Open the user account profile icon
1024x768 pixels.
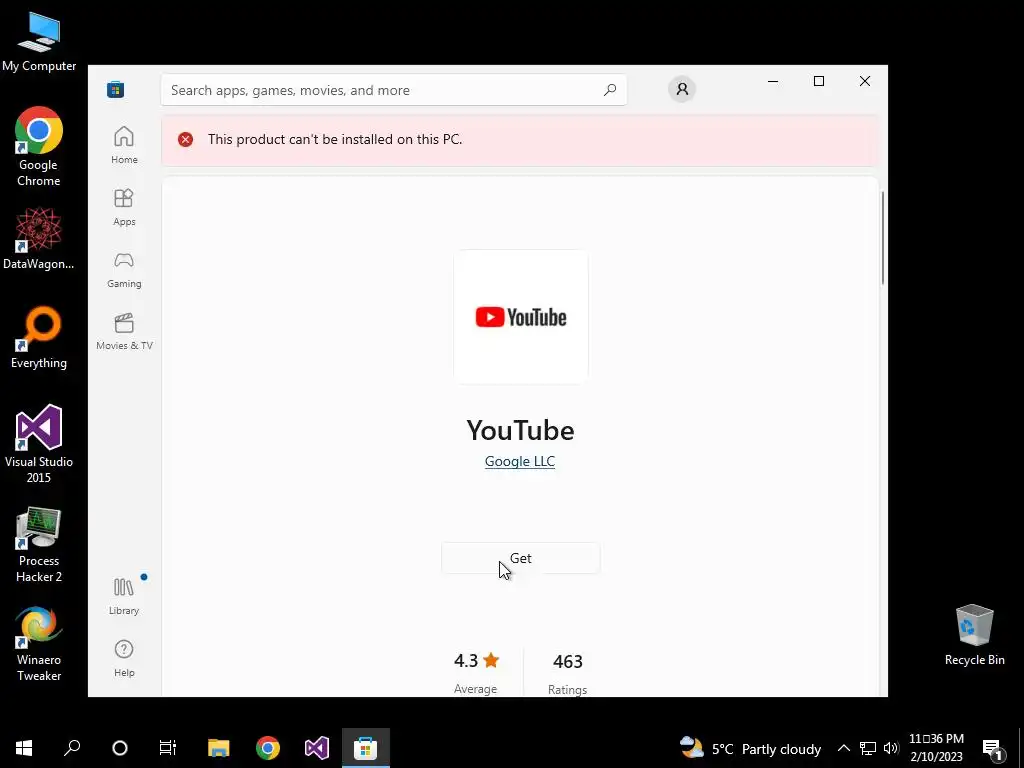[682, 89]
